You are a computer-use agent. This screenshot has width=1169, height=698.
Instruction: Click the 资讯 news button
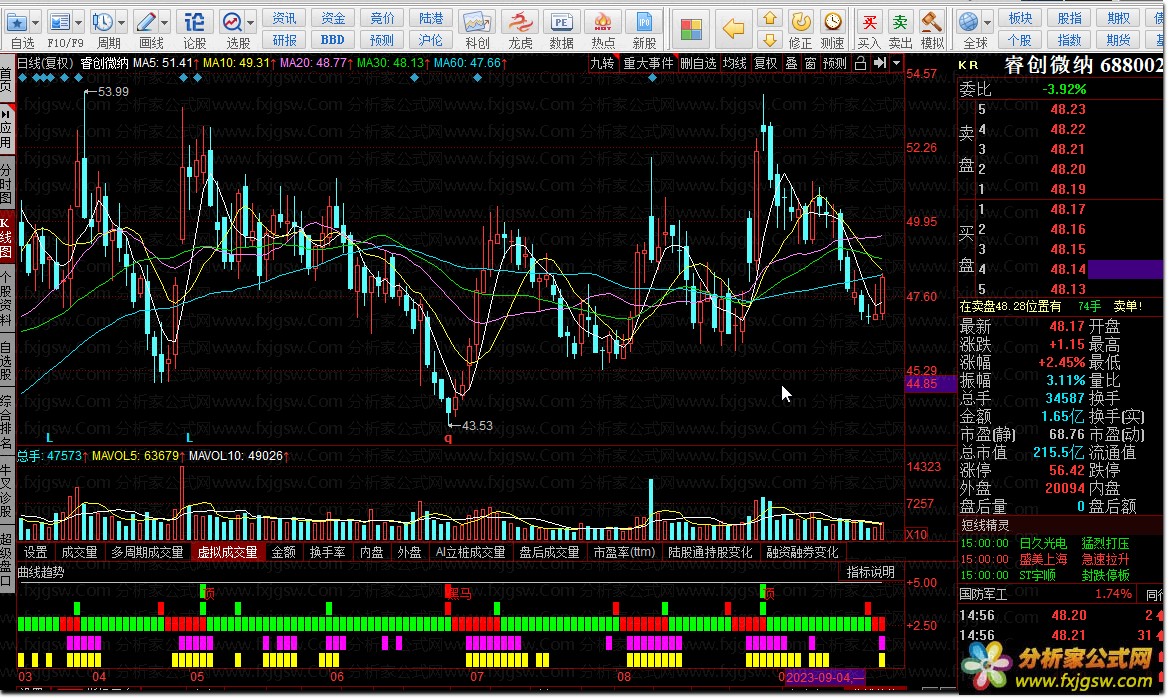(284, 18)
